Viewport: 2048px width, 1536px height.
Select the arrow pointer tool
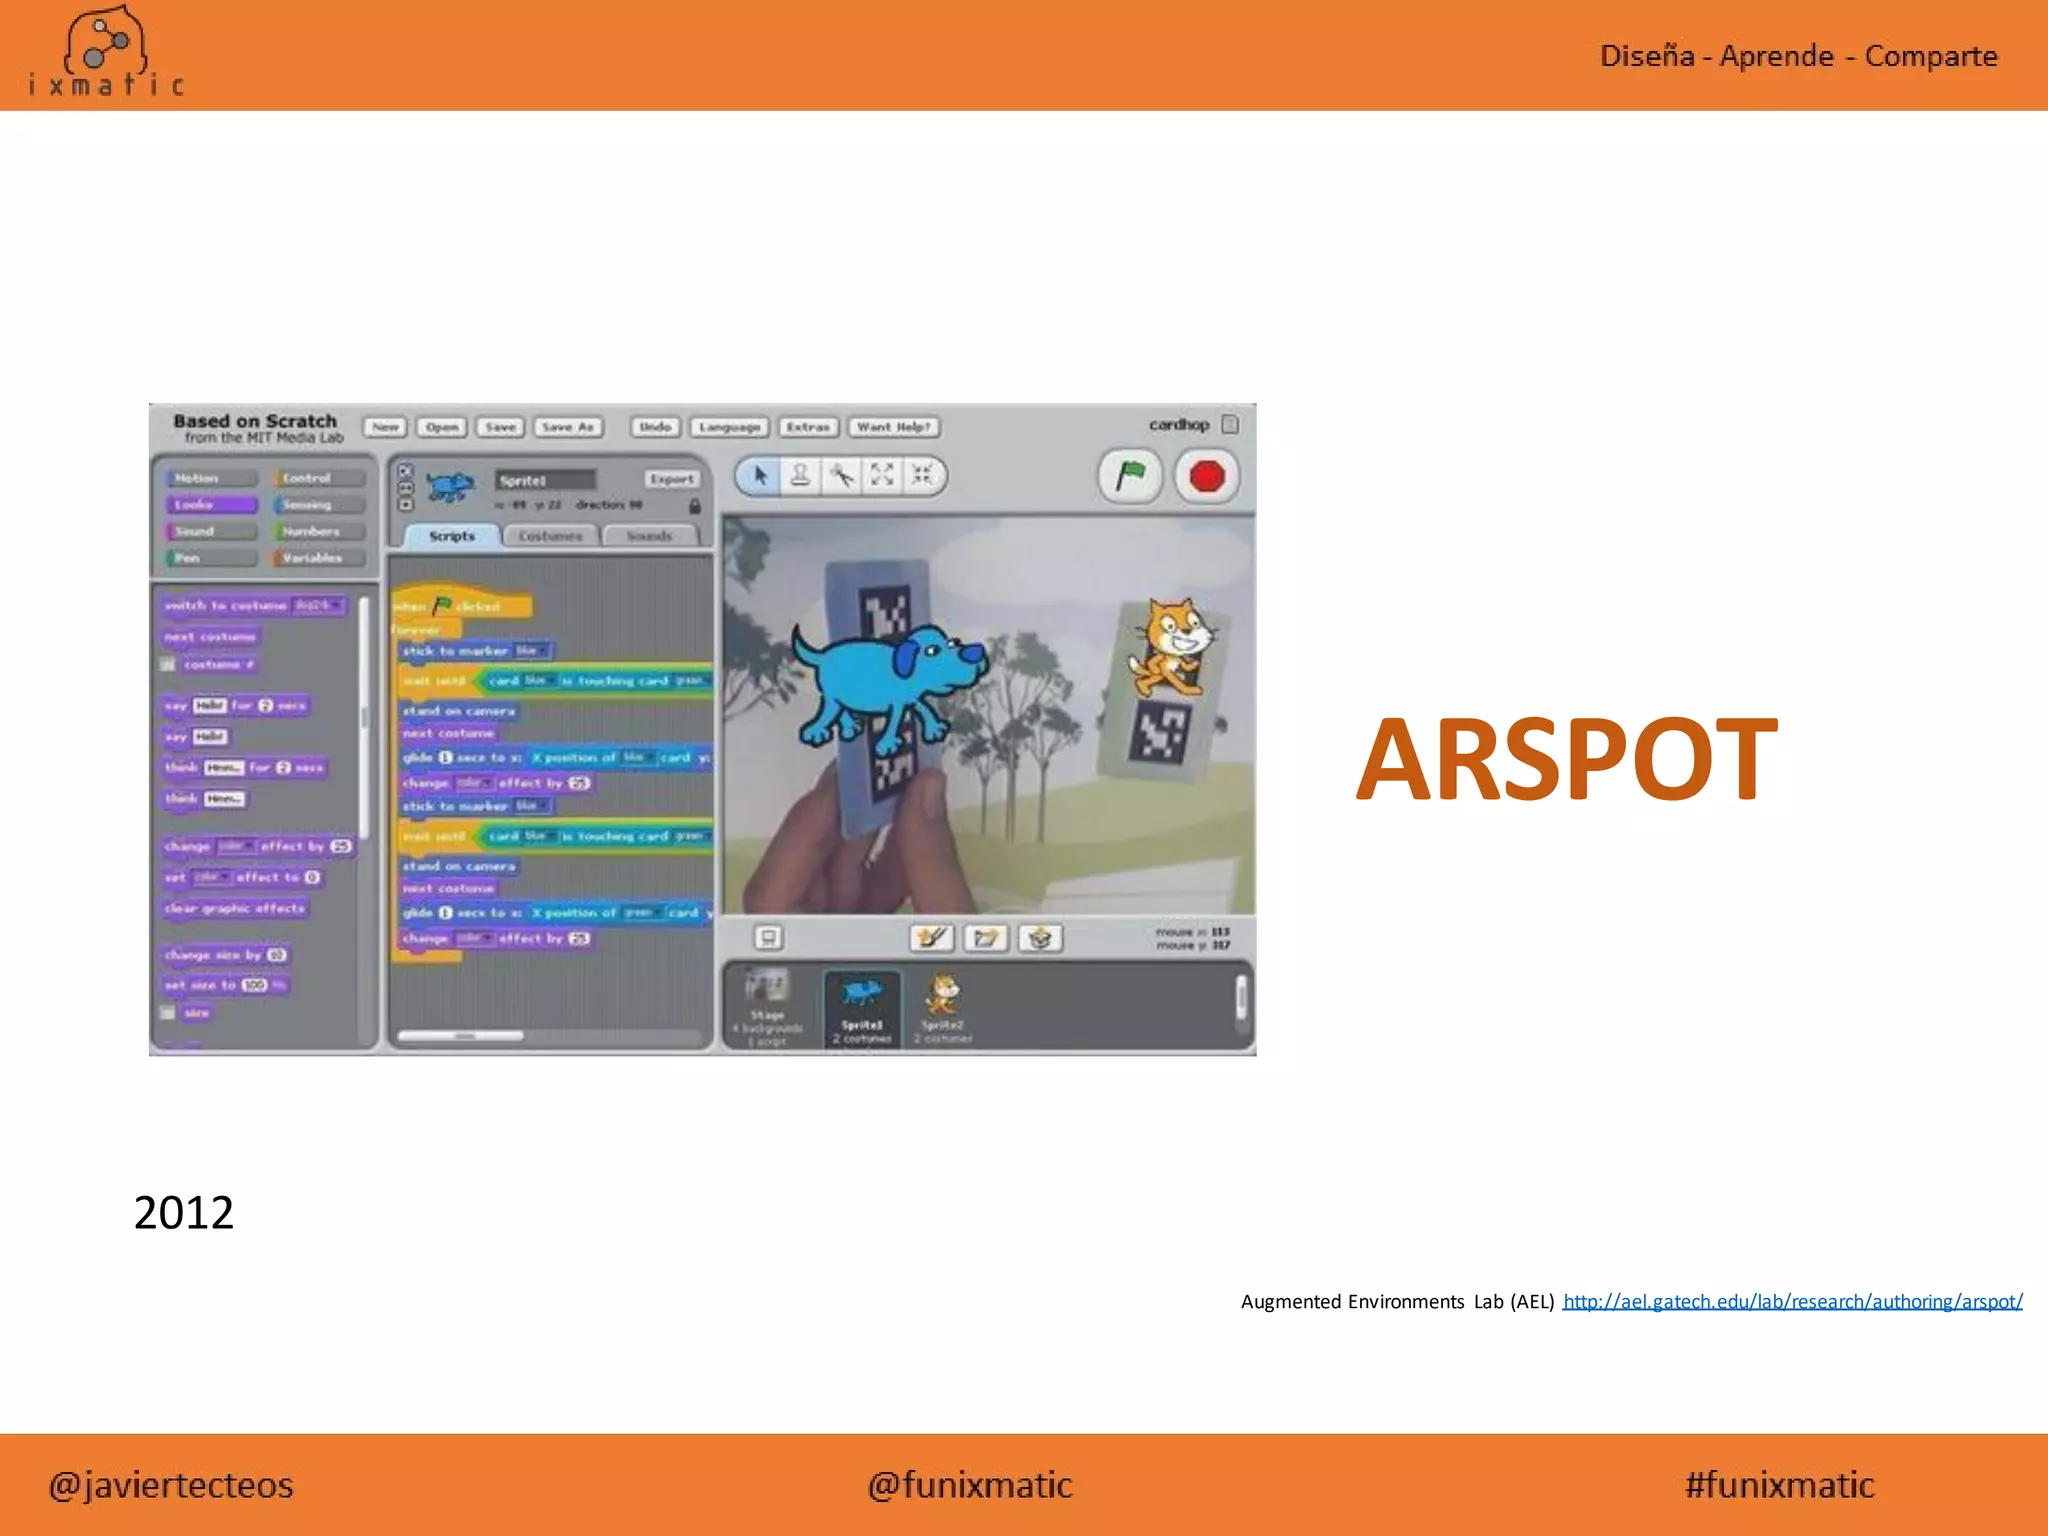[x=760, y=476]
